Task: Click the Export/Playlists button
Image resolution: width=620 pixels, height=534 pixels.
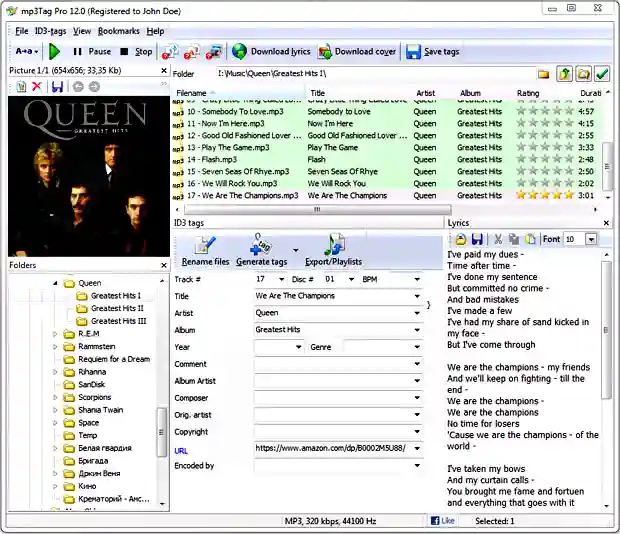Action: pos(333,251)
